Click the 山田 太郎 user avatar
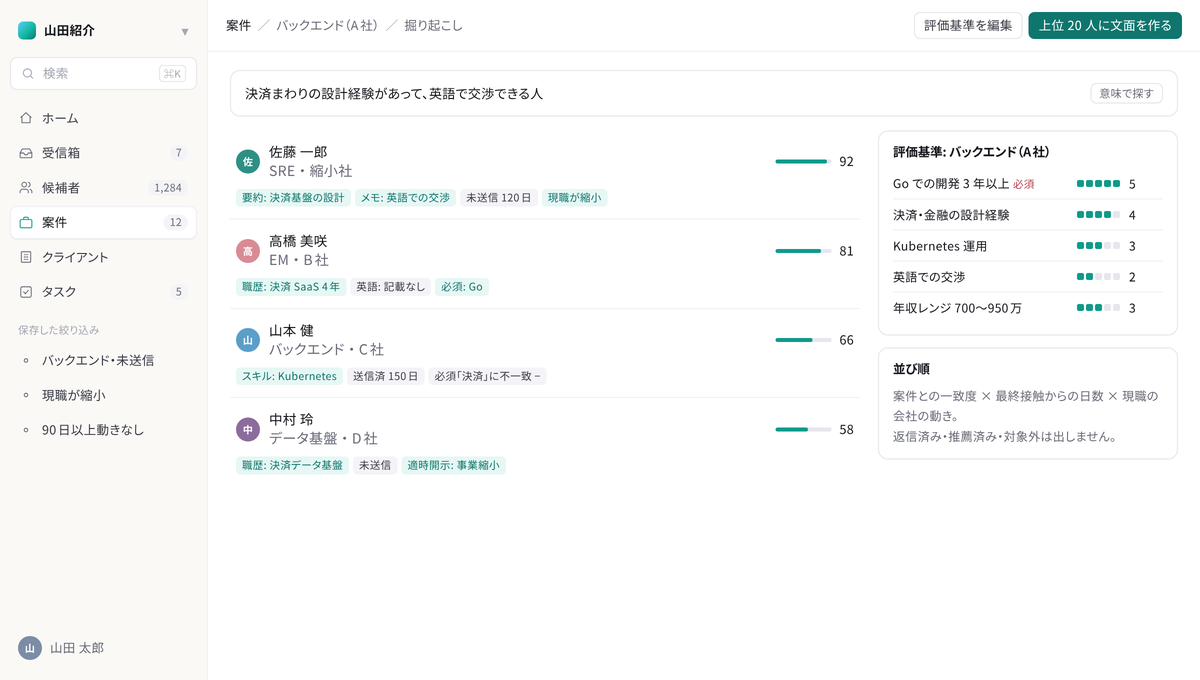The image size is (1200, 680). pos(30,648)
